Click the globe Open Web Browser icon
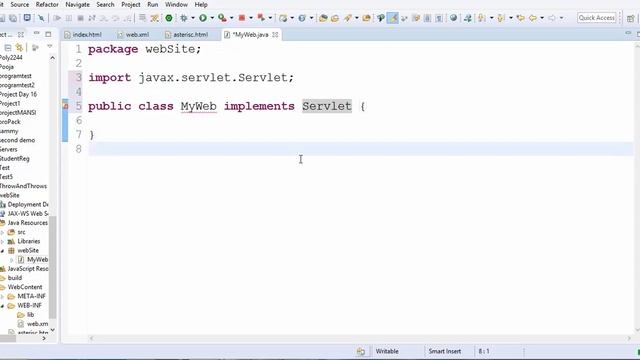640x360 pixels. 453,18
